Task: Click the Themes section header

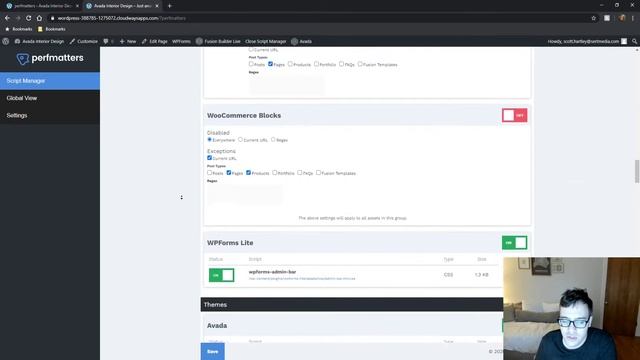Action: point(352,304)
